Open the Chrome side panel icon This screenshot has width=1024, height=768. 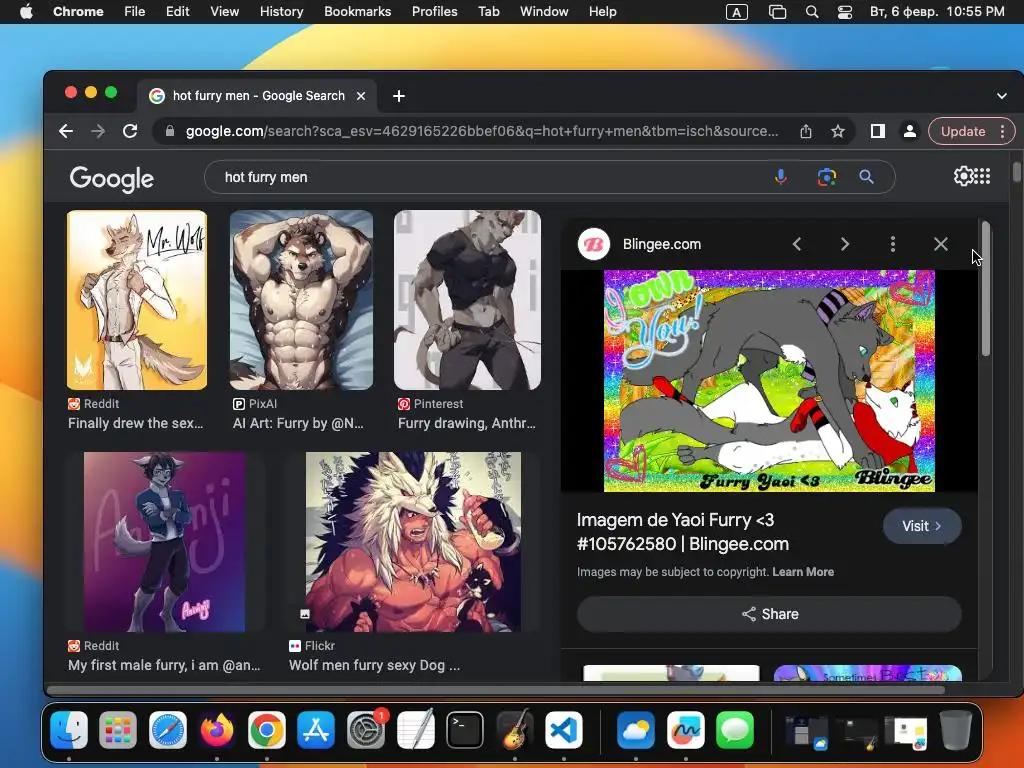pos(878,131)
